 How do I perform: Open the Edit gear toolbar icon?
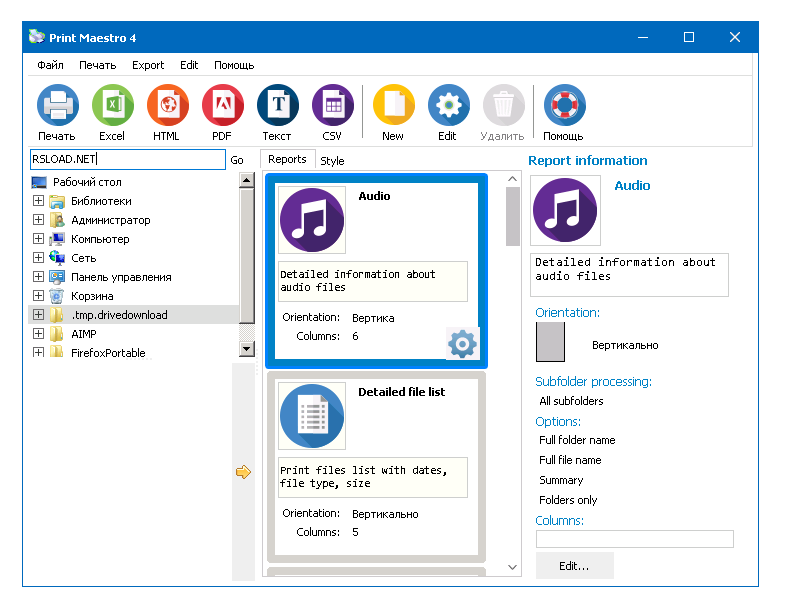448,106
